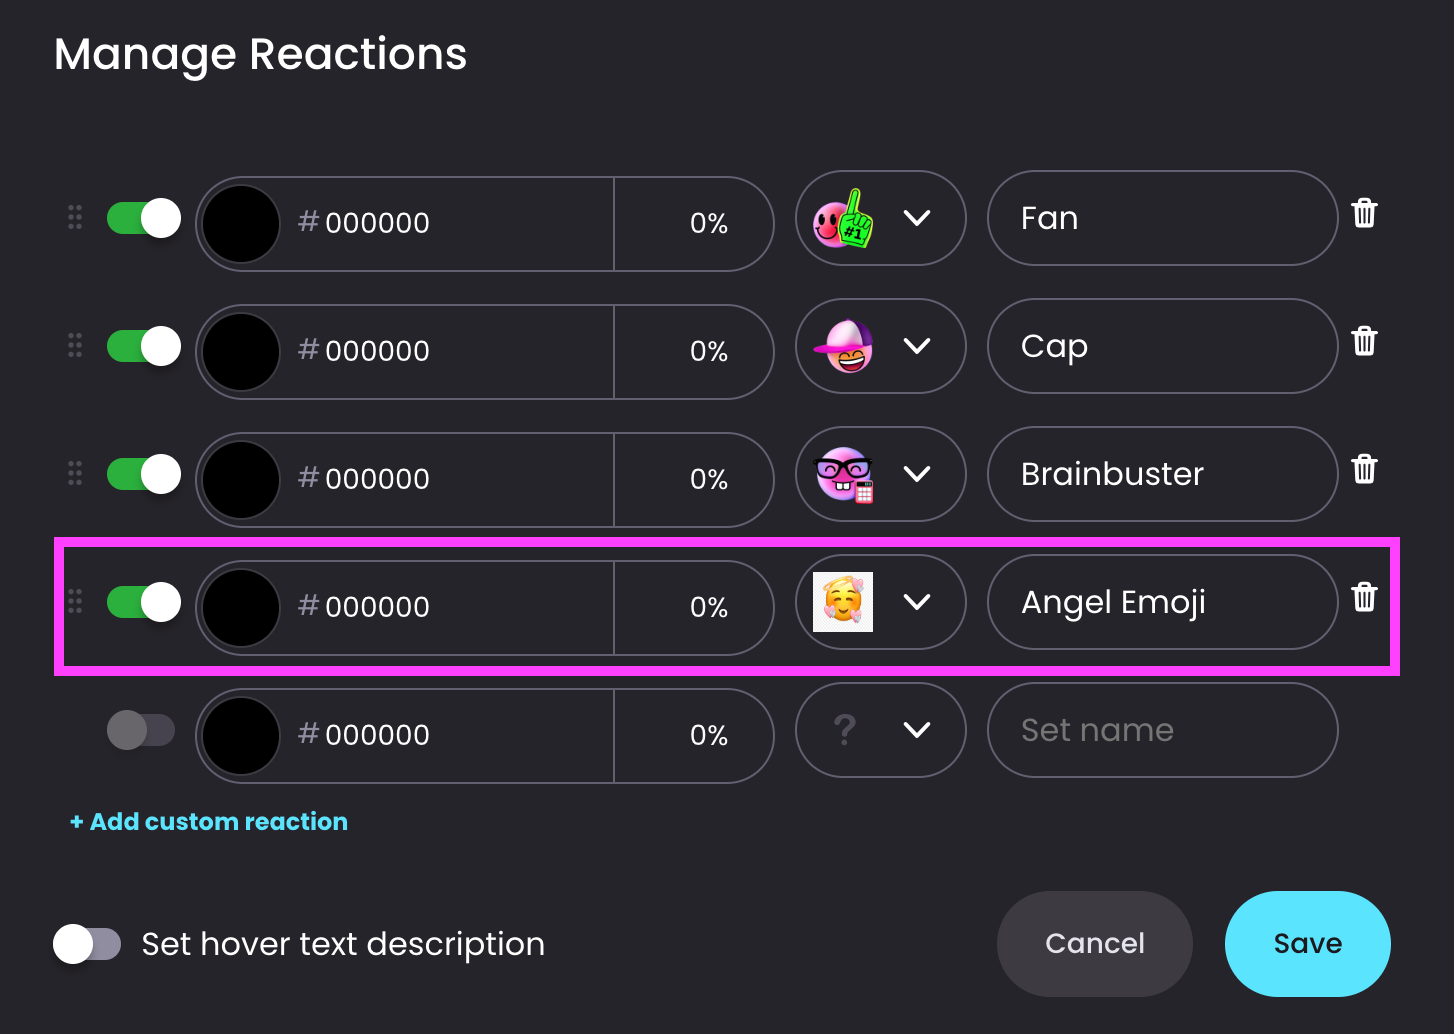Screen dimensions: 1454x1034
Task: Toggle Set hover text description switch
Action: pyautogui.click(x=87, y=944)
